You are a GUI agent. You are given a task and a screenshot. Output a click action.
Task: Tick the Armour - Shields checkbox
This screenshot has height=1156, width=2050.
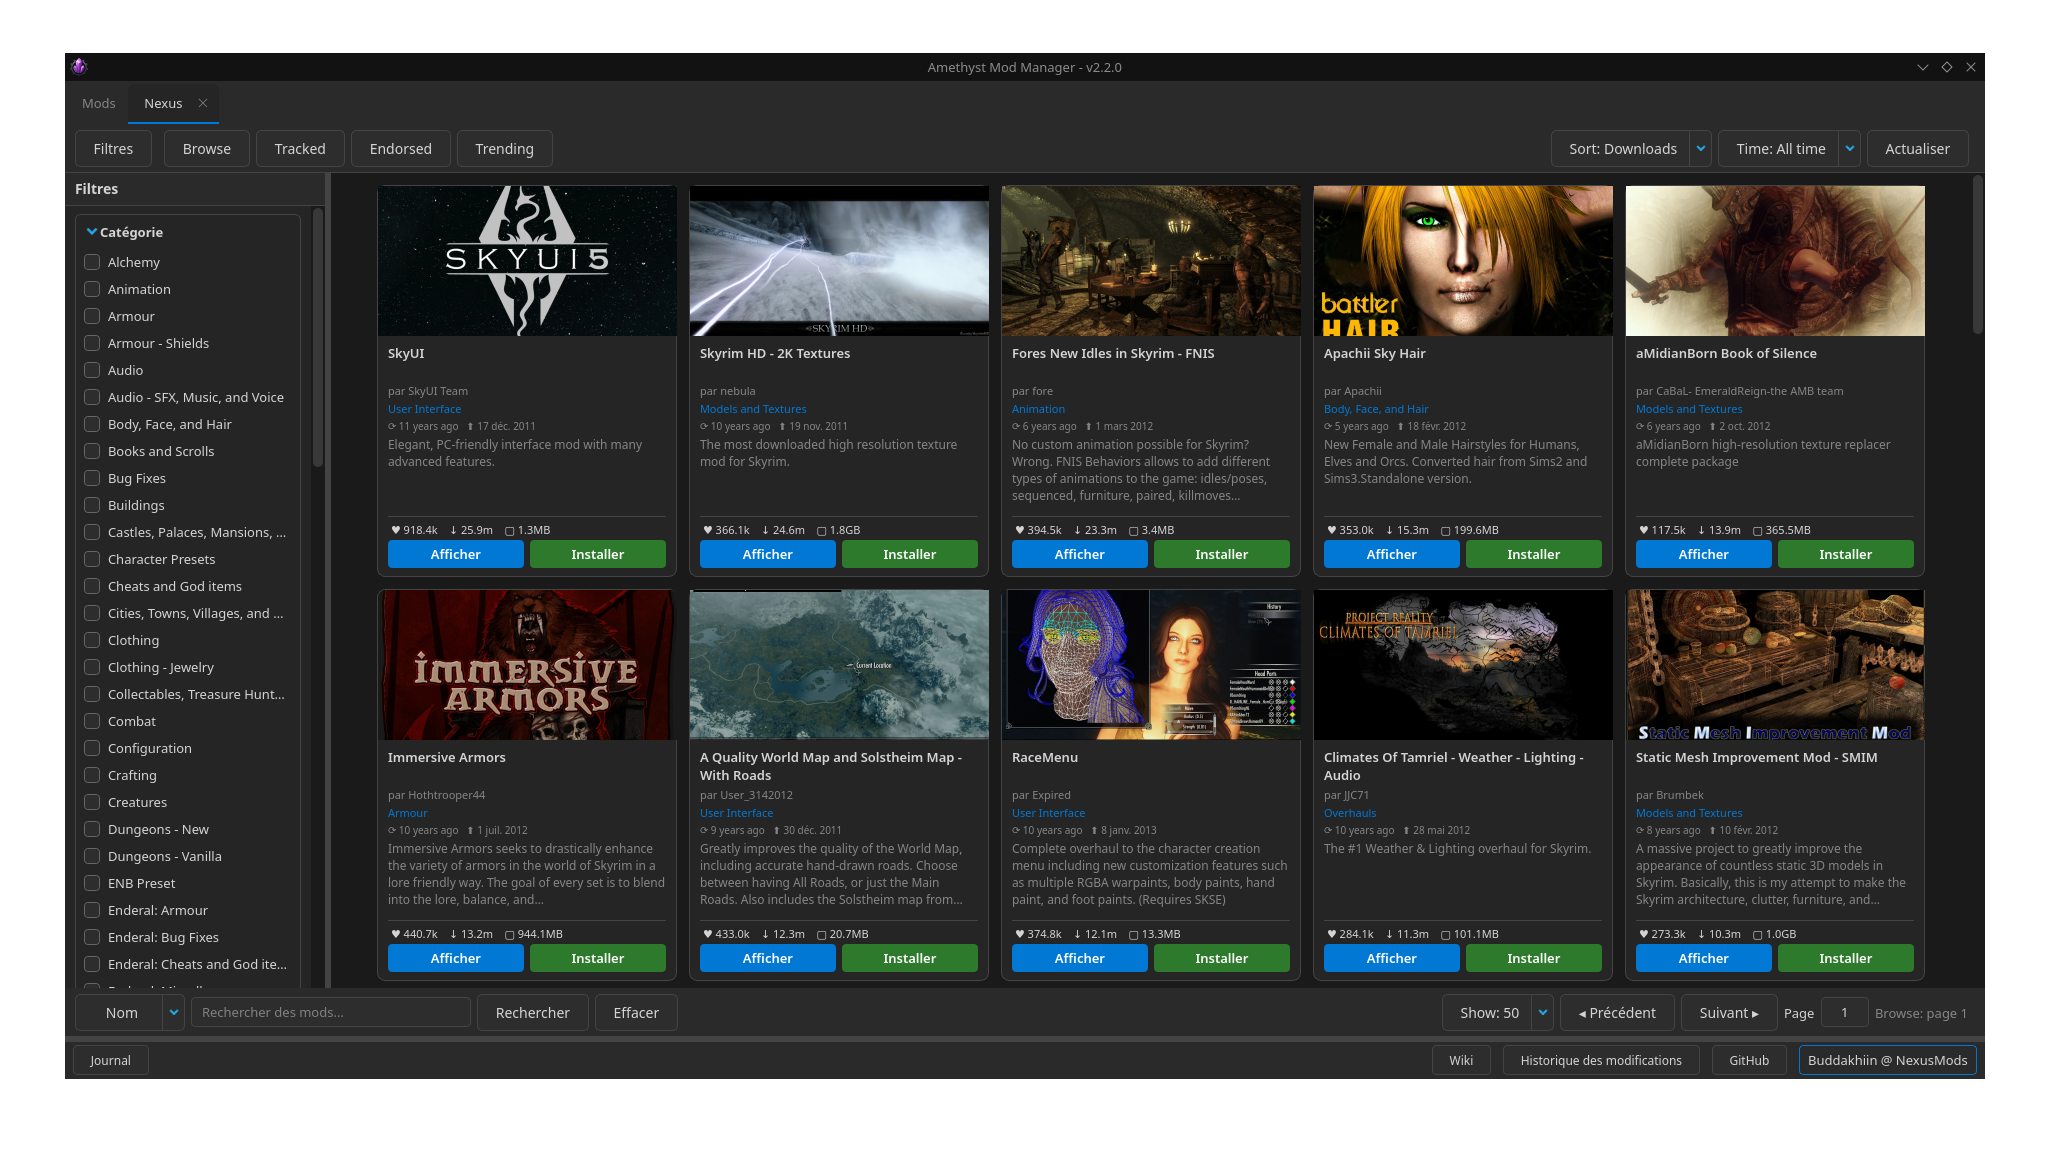92,343
